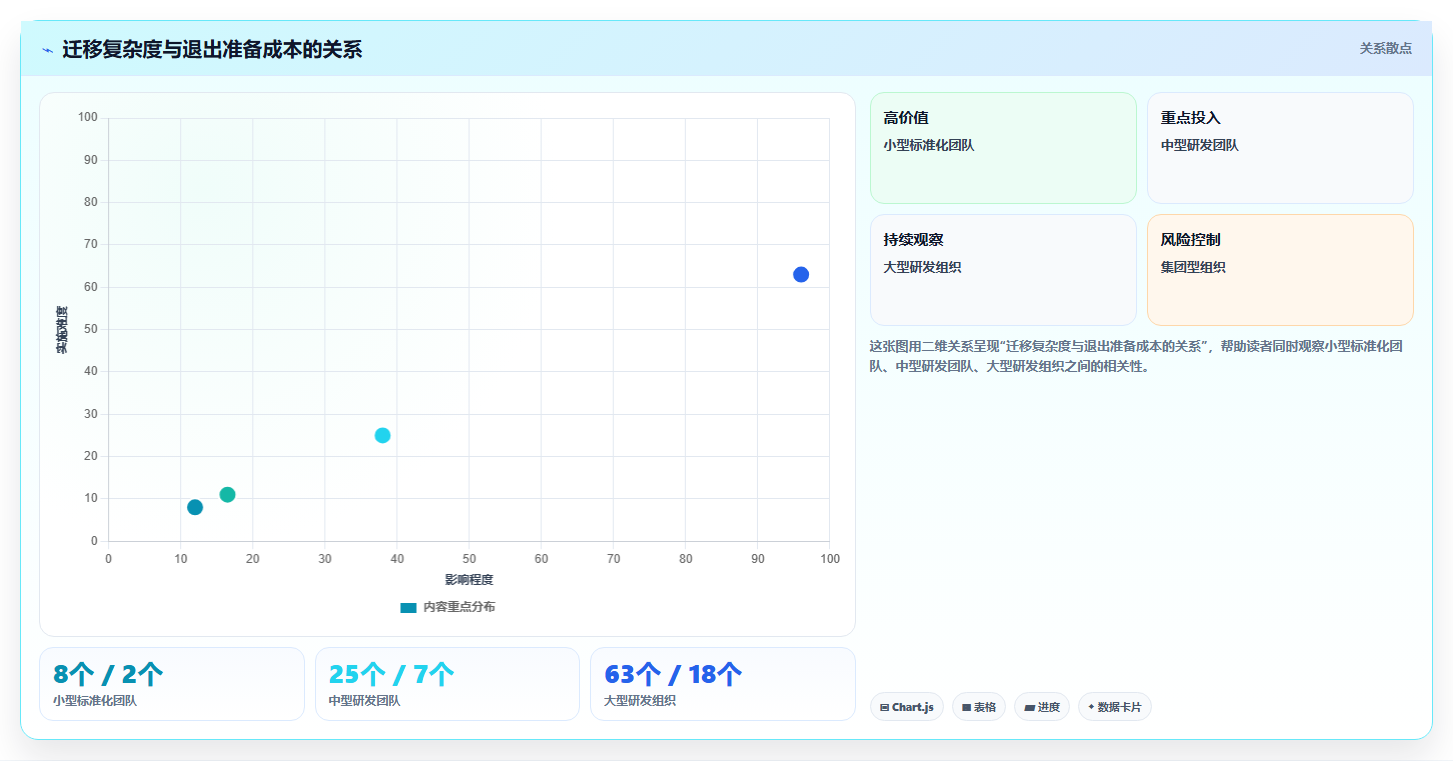
Task: Click the "数据卡片" tag
Action: click(x=1115, y=707)
